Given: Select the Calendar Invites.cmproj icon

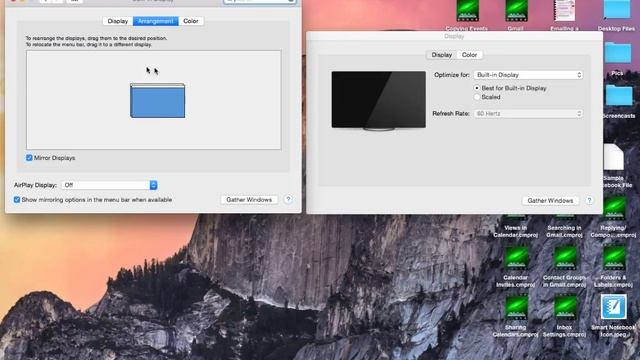Looking at the screenshot, I should pos(516,259).
